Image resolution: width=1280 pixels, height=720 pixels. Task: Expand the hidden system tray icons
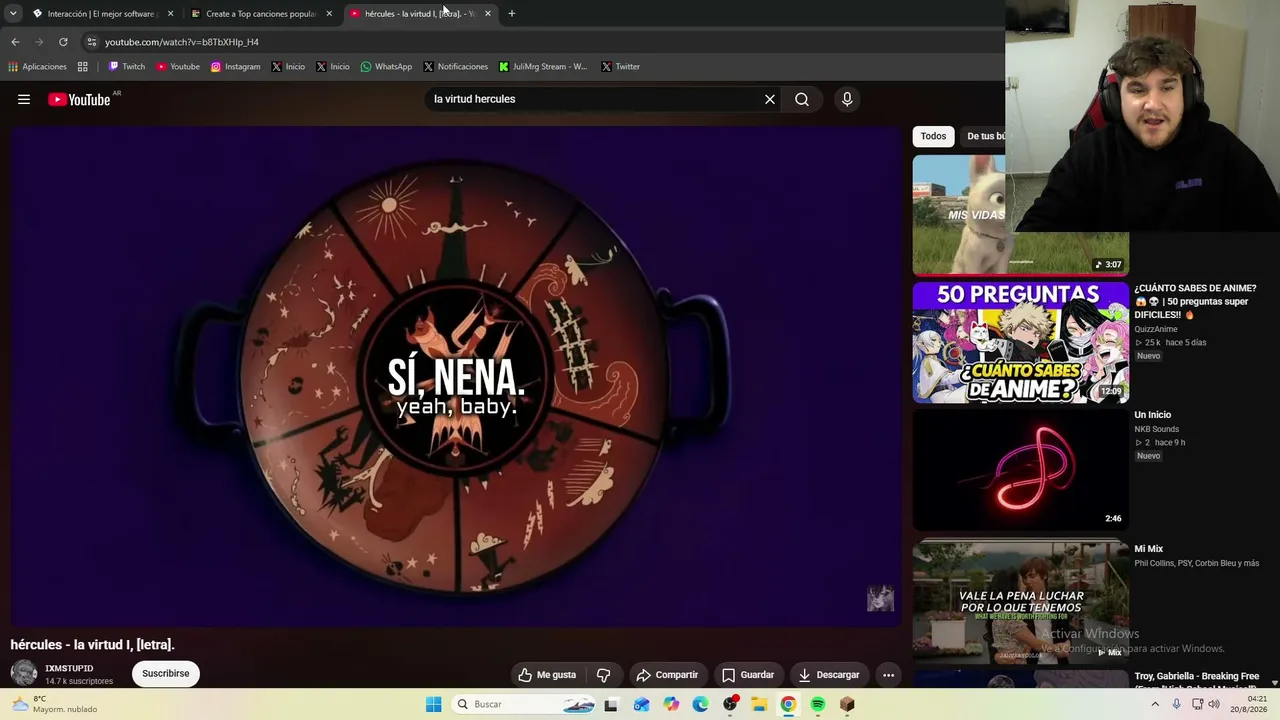tap(1155, 704)
